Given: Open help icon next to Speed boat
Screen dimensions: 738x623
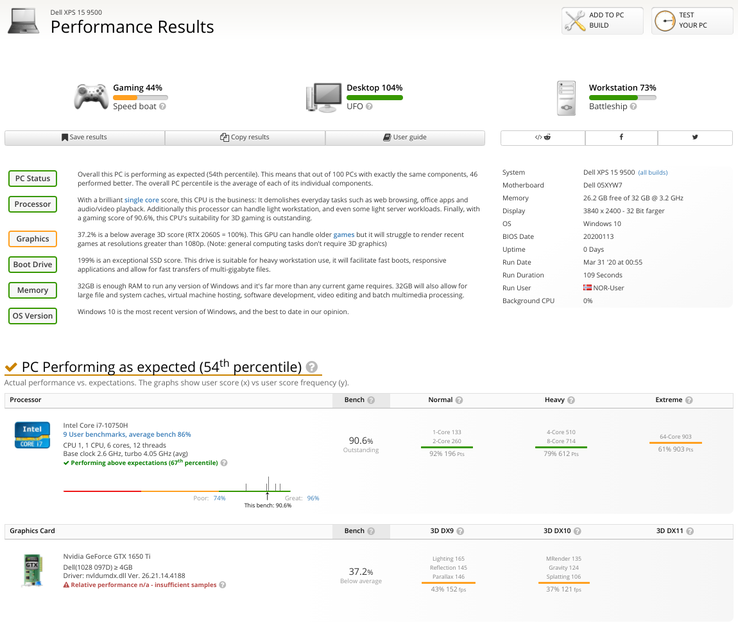Looking at the screenshot, I should click(x=162, y=106).
